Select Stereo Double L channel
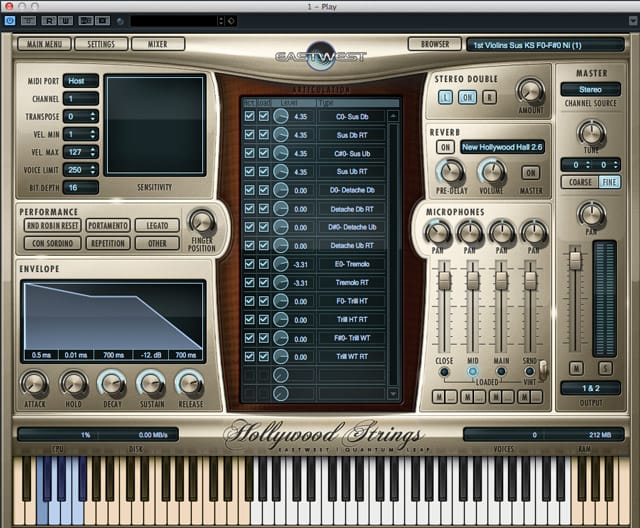 click(x=445, y=97)
